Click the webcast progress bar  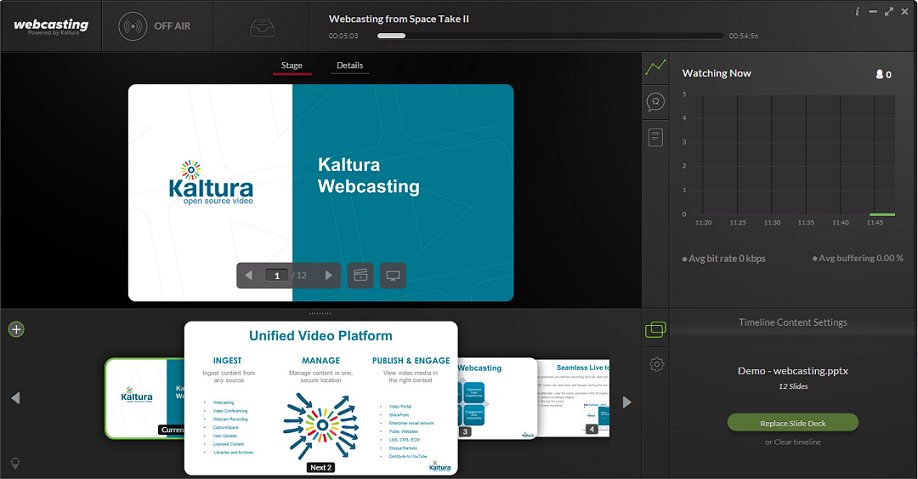(550, 36)
